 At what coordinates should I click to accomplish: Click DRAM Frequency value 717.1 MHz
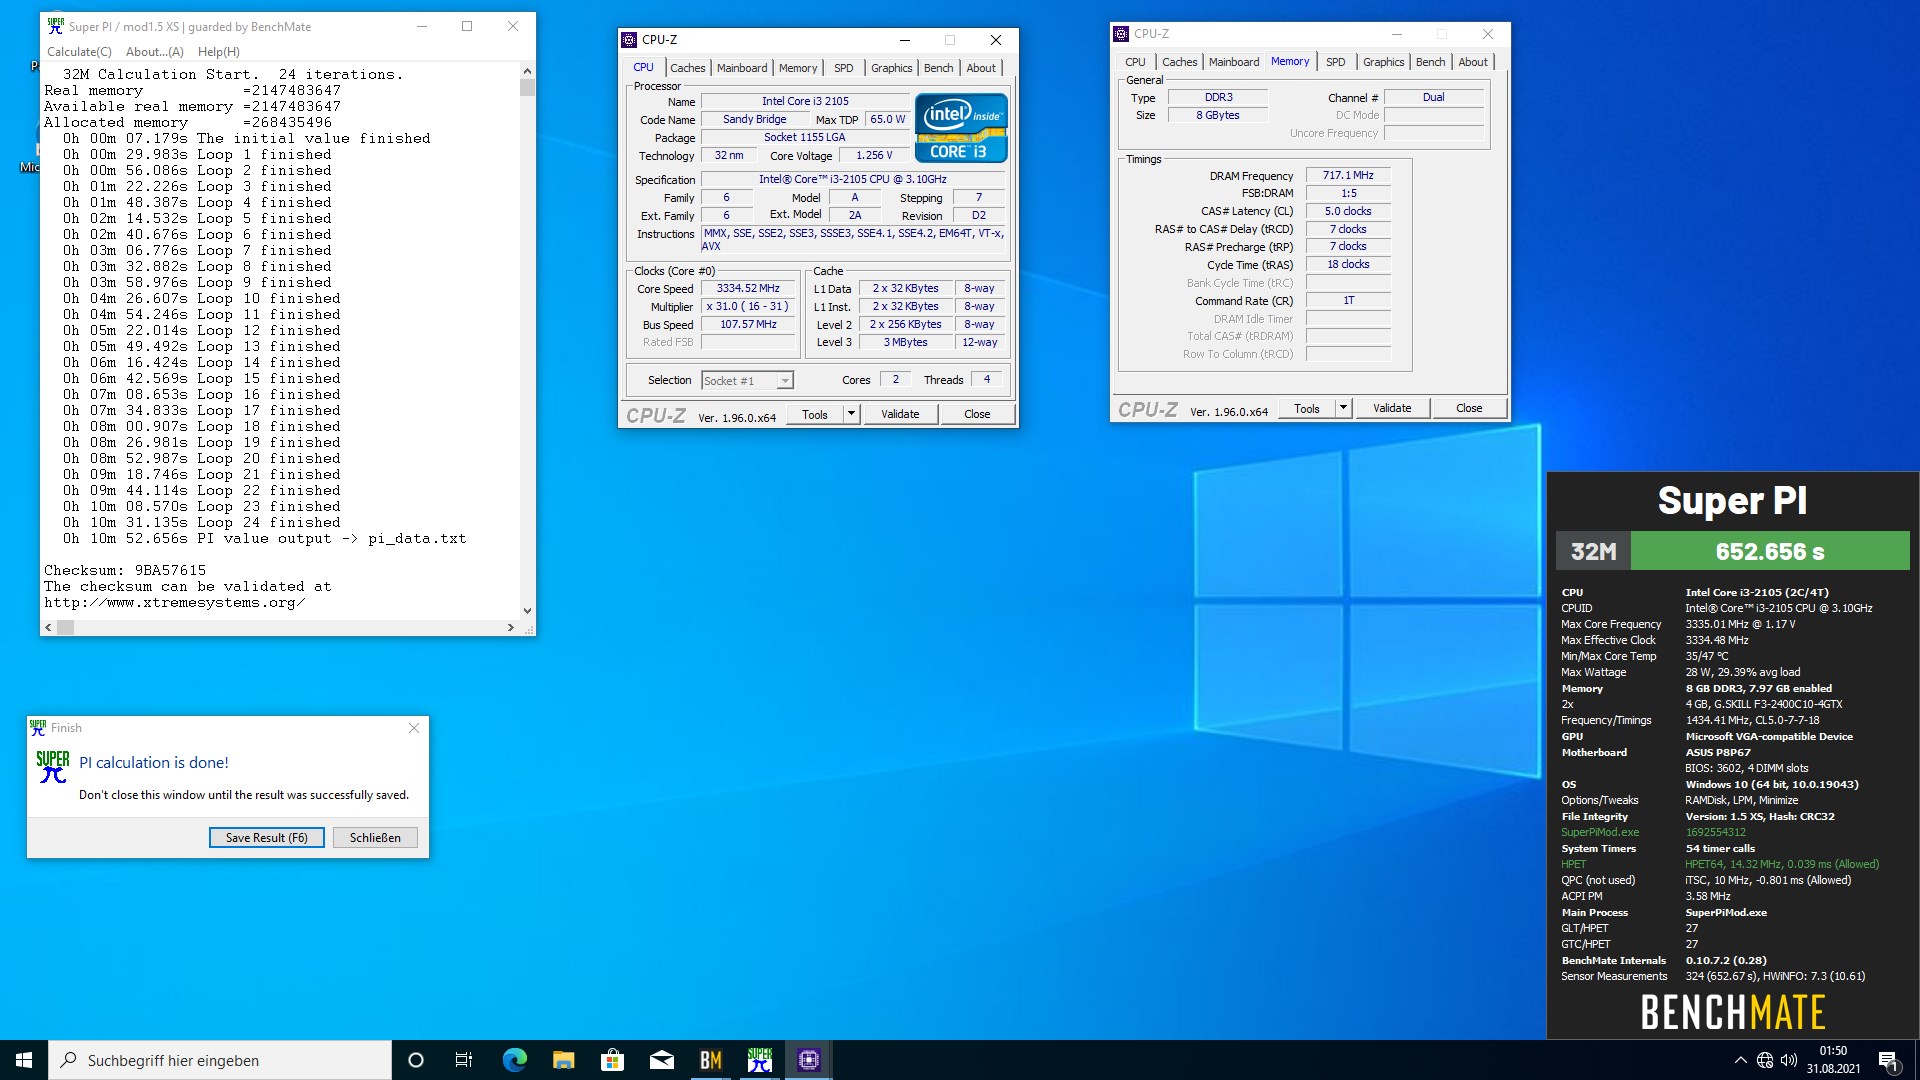pyautogui.click(x=1348, y=175)
